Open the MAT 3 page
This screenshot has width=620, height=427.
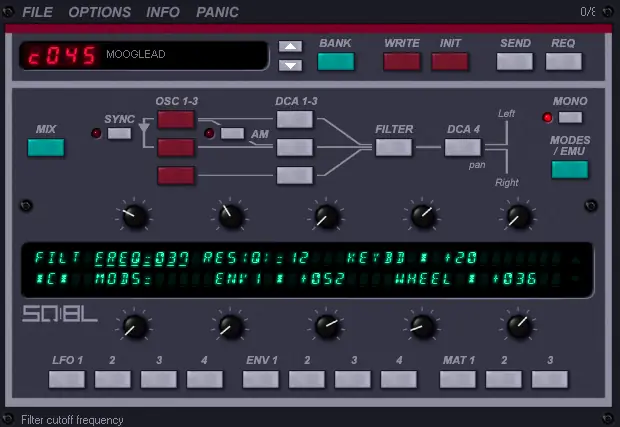550,380
